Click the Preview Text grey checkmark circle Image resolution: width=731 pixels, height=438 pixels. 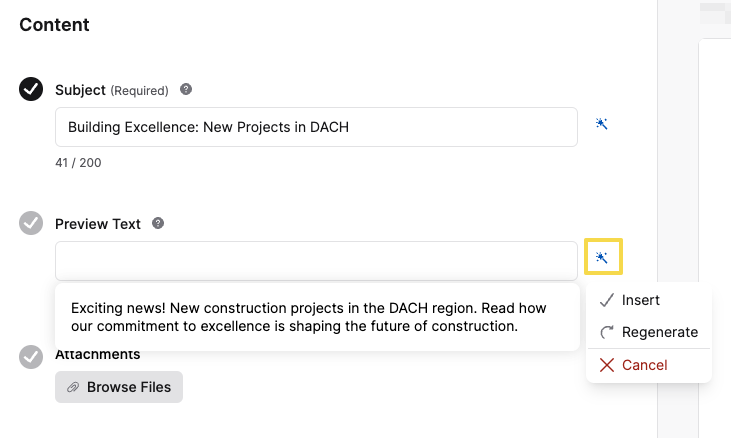point(31,223)
